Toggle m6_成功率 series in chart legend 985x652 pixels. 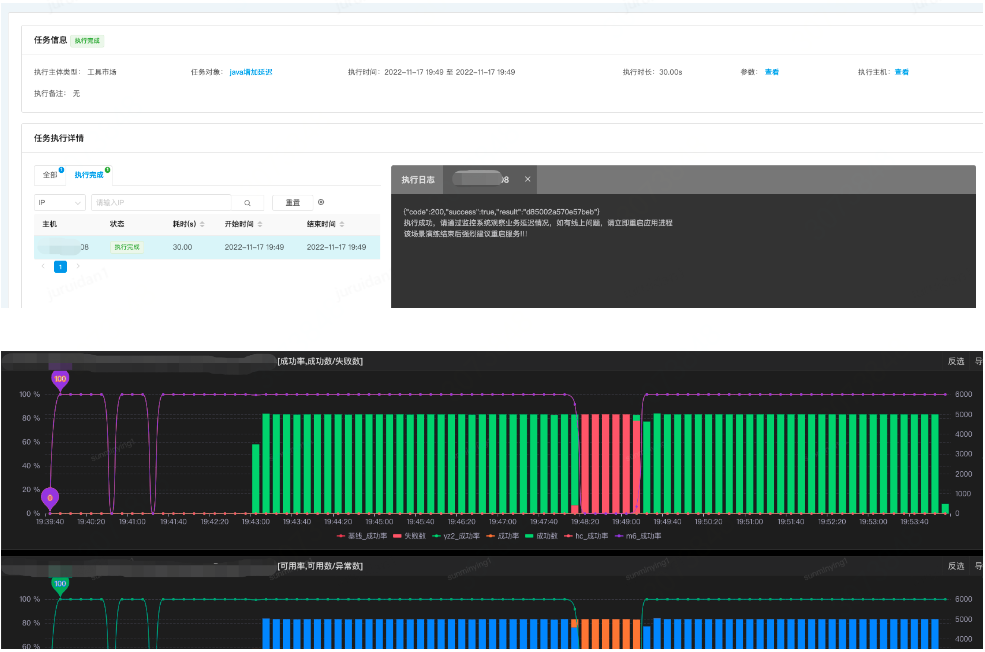[x=638, y=536]
